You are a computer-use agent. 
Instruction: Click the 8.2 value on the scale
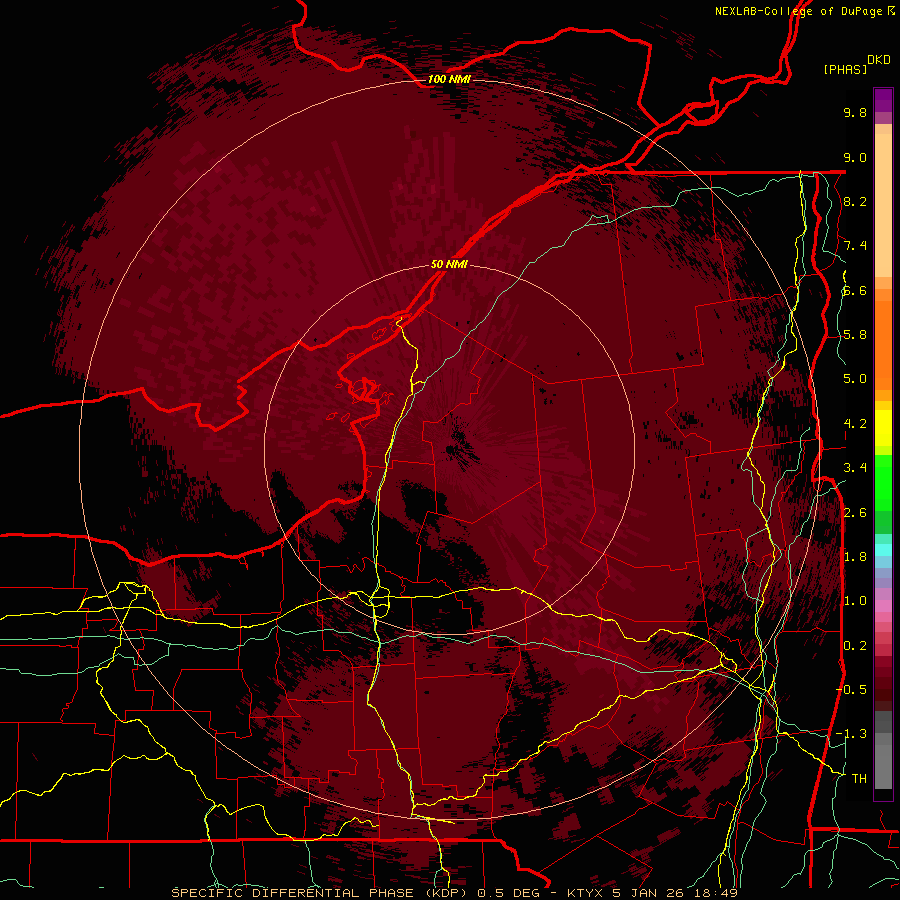pos(855,201)
